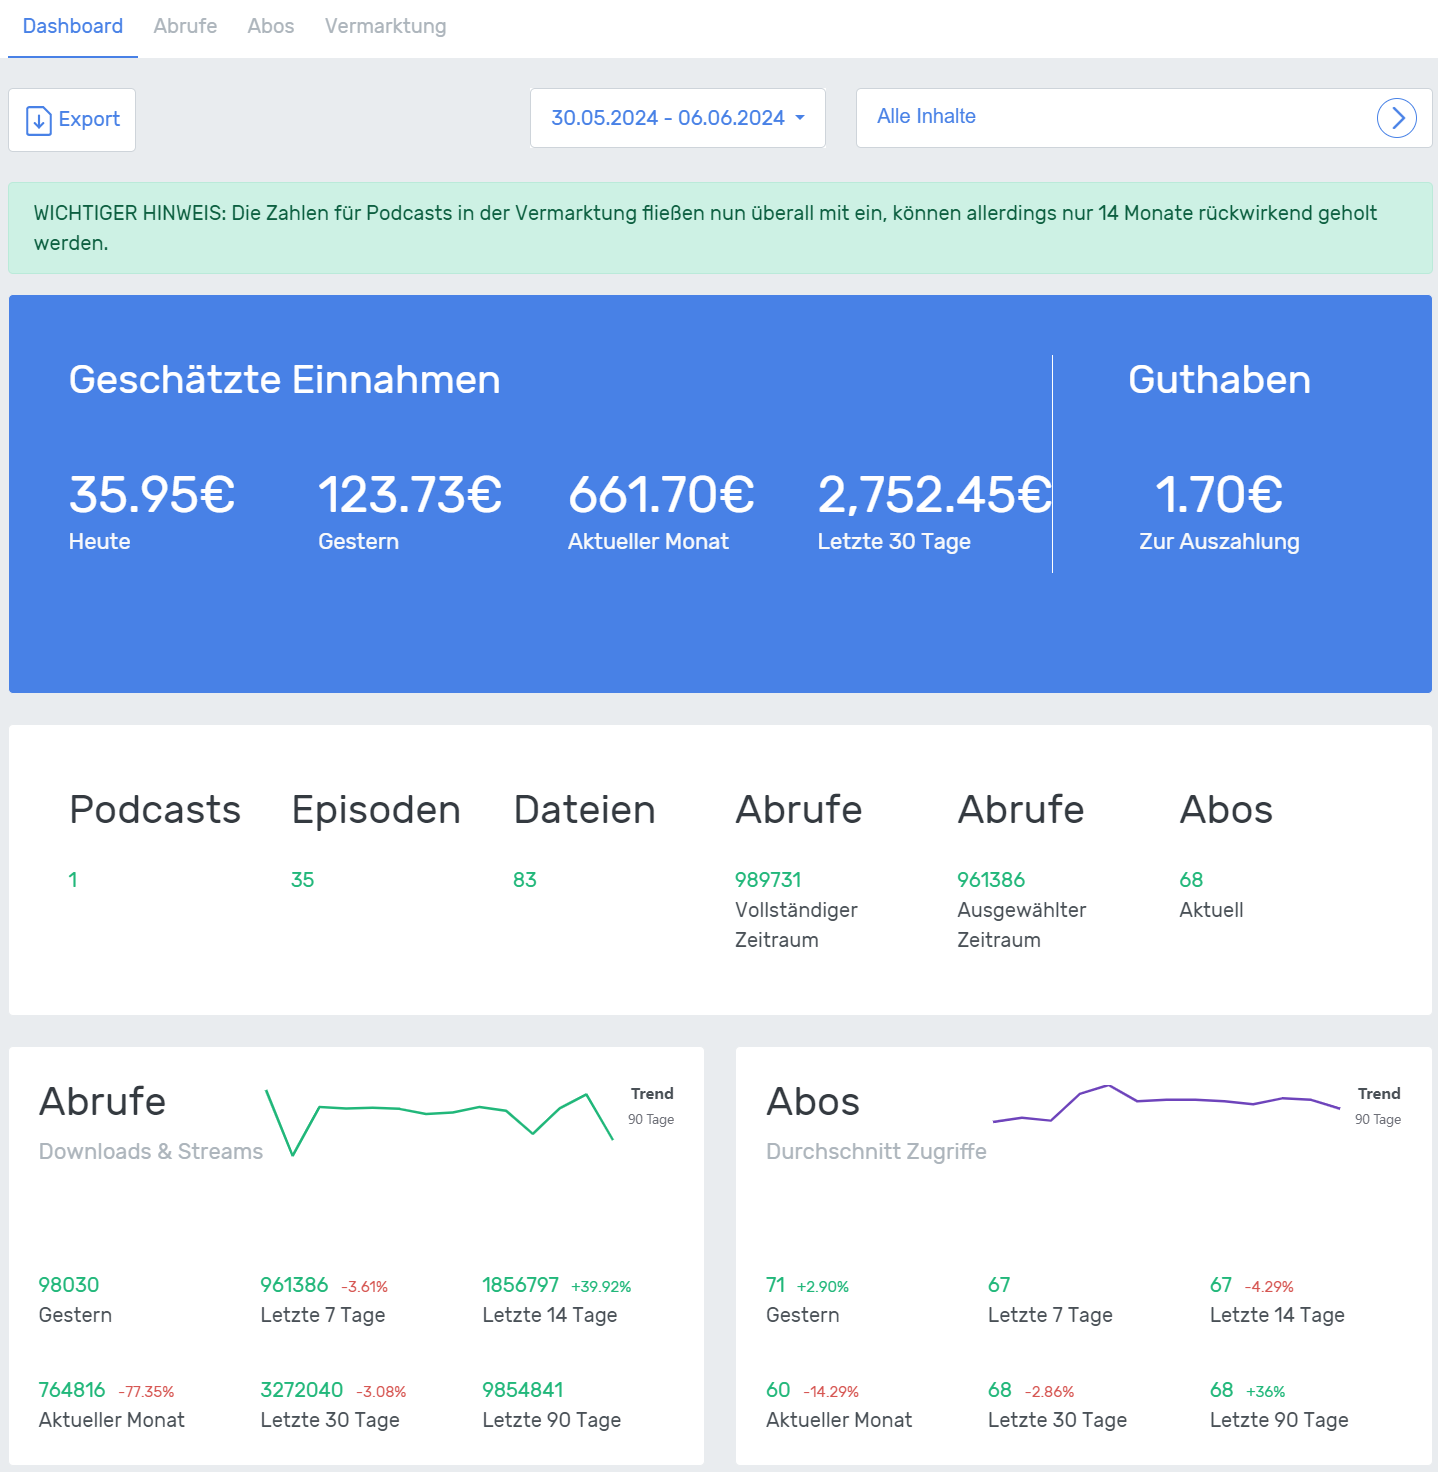Screen dimensions: 1438x1472
Task: Click the 2,752.45€ Letzte 30 Tage earnings
Action: 934,495
